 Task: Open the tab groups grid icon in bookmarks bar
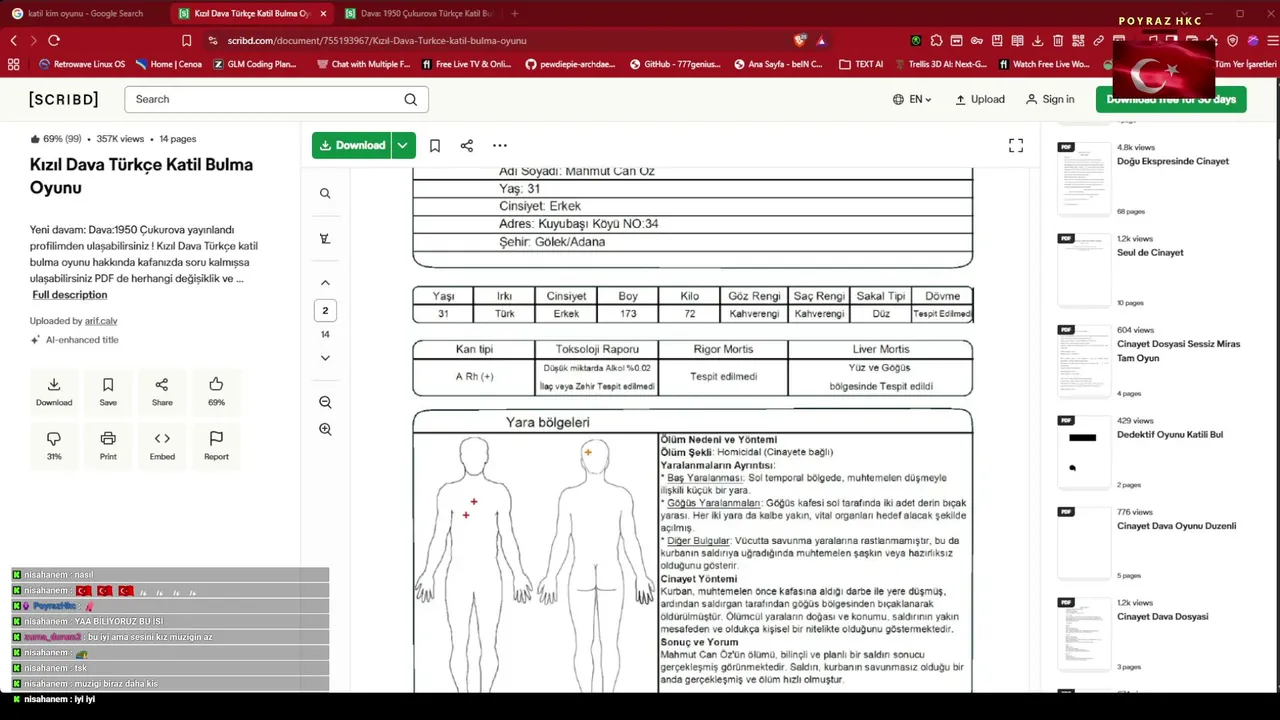click(13, 64)
